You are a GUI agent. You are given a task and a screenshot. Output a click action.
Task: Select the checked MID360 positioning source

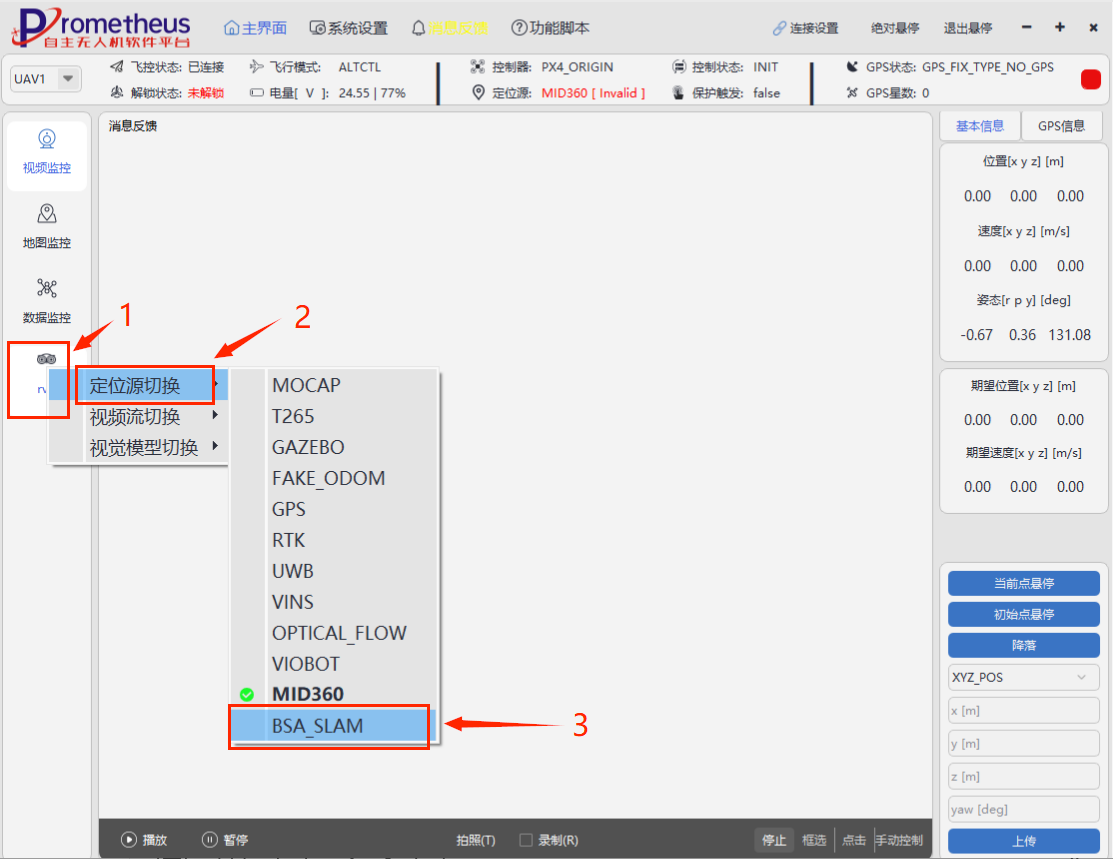(307, 694)
